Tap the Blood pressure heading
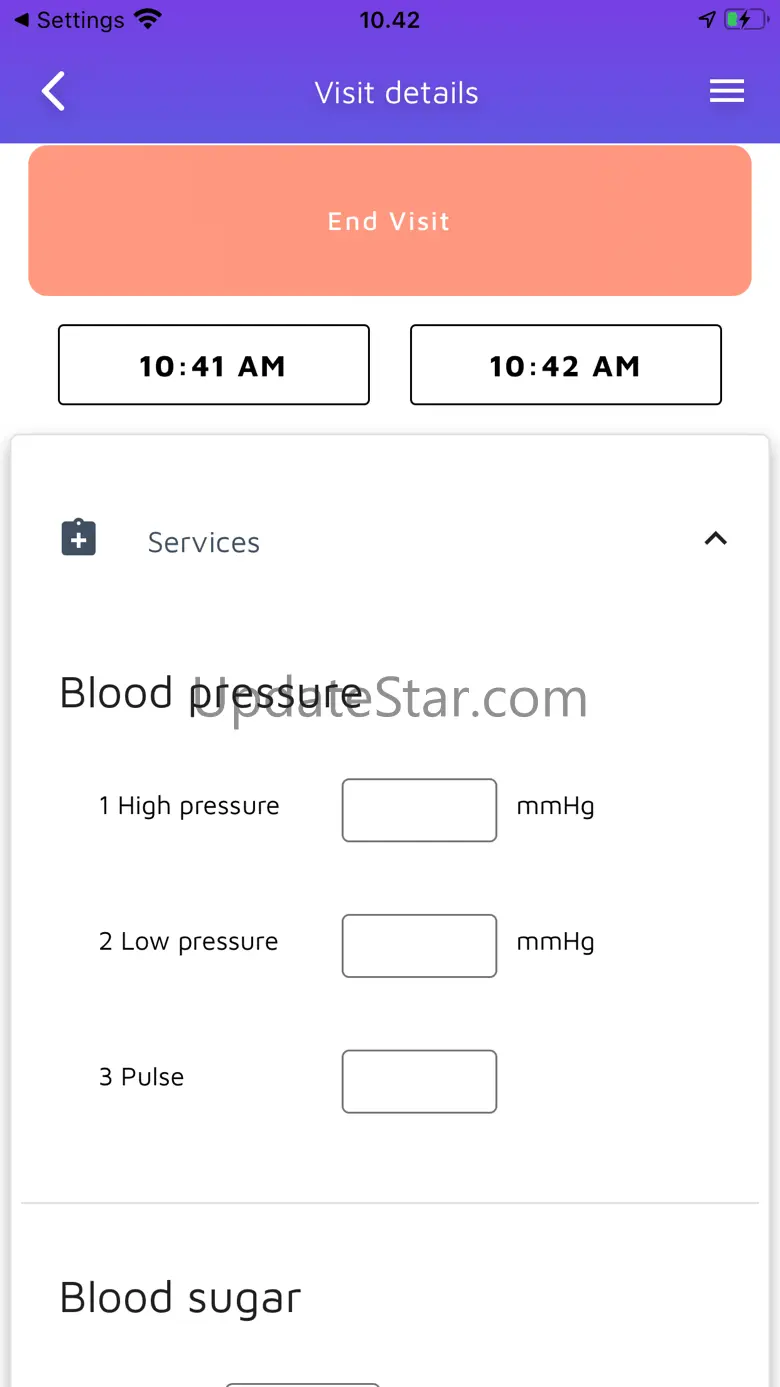Viewport: 780px width, 1387px height. 211,693
